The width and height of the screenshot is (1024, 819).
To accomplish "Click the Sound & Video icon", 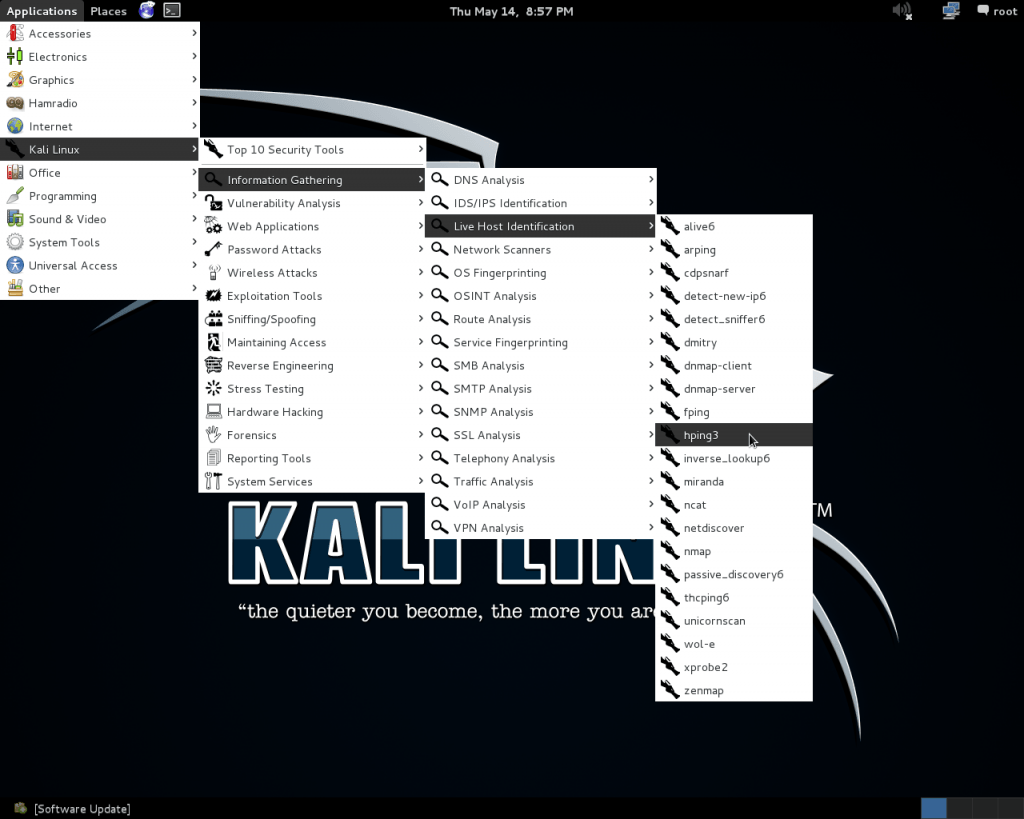I will click(15, 219).
